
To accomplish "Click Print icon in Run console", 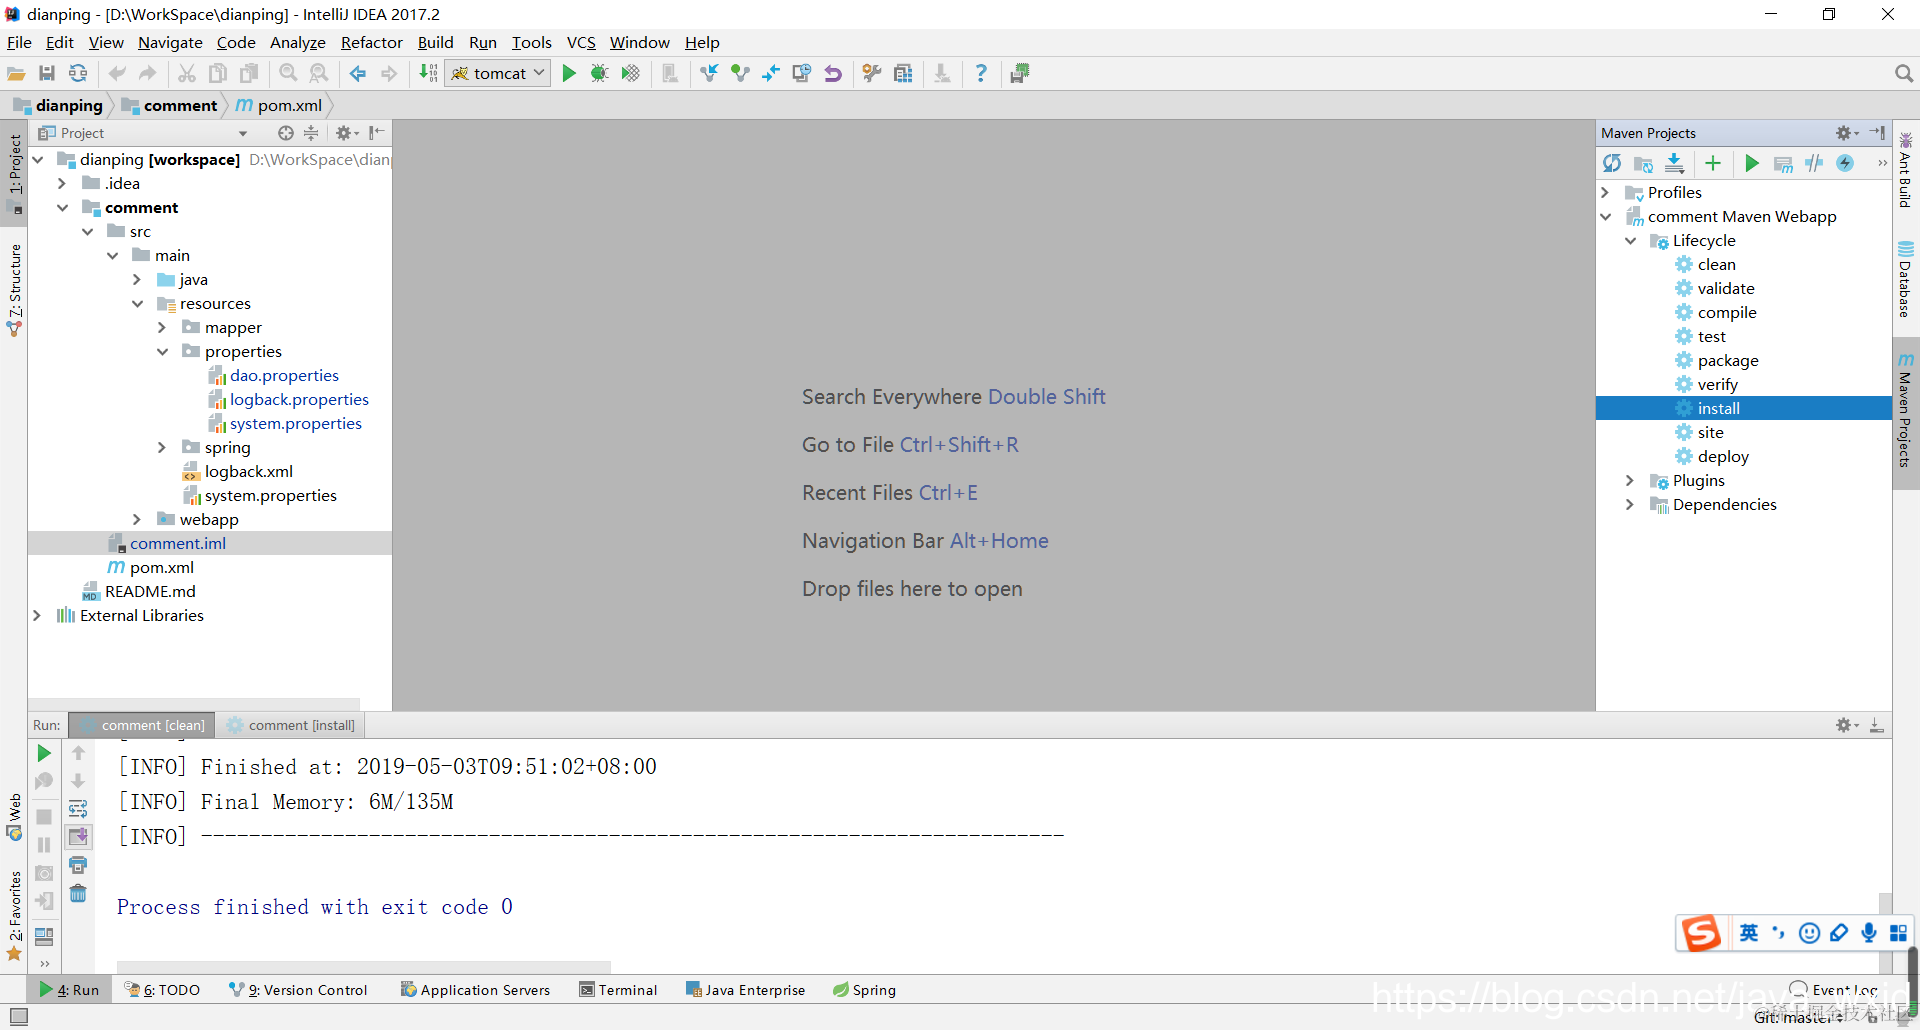I will pyautogui.click(x=78, y=864).
